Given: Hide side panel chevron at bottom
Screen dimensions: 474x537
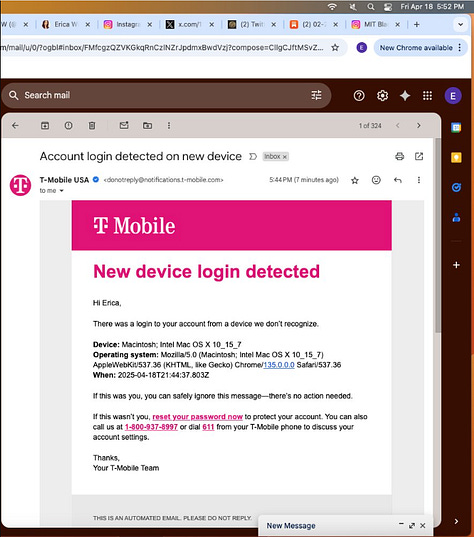Looking at the screenshot, I should [456, 521].
